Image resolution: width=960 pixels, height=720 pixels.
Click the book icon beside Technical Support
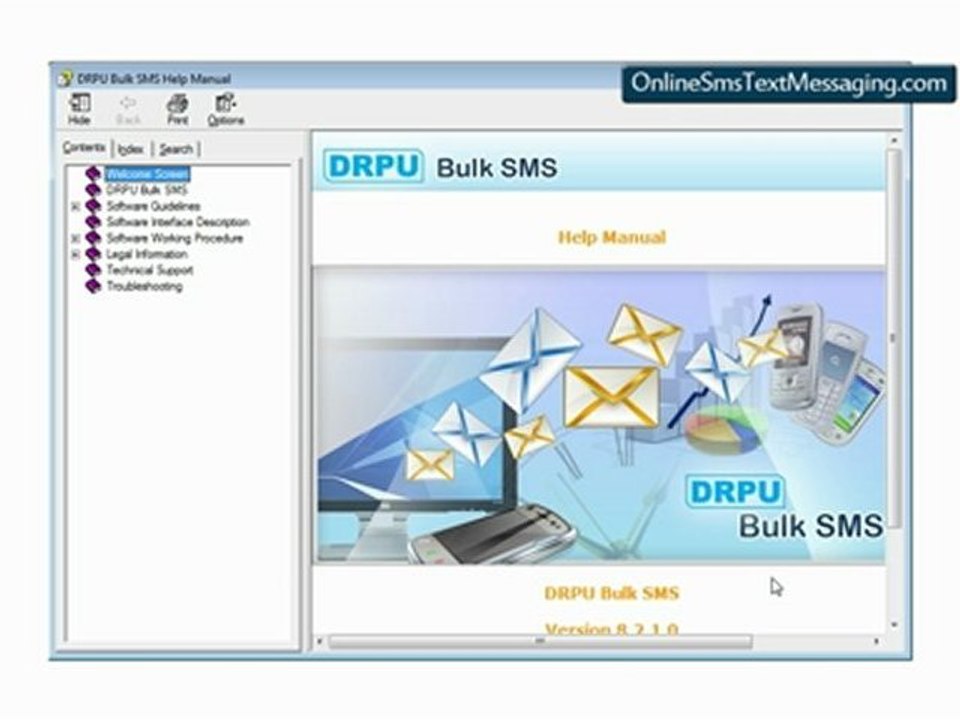click(93, 270)
